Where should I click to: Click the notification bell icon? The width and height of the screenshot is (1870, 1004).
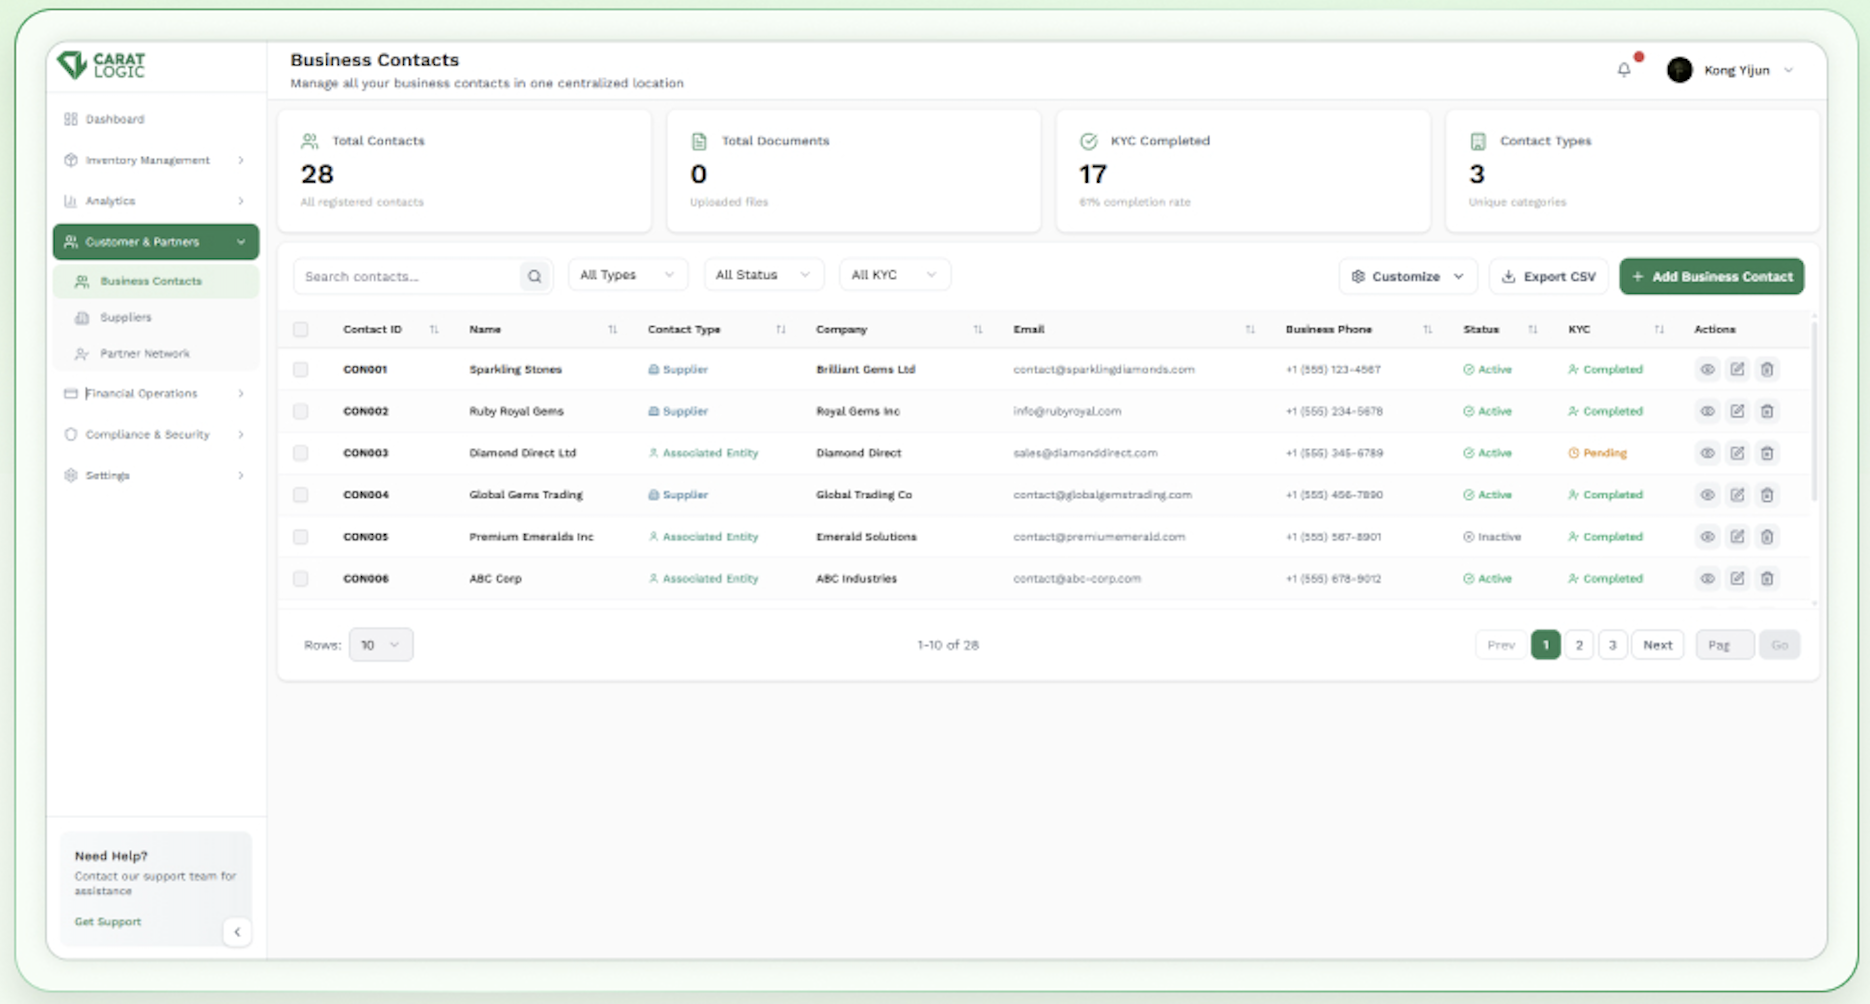coord(1624,70)
